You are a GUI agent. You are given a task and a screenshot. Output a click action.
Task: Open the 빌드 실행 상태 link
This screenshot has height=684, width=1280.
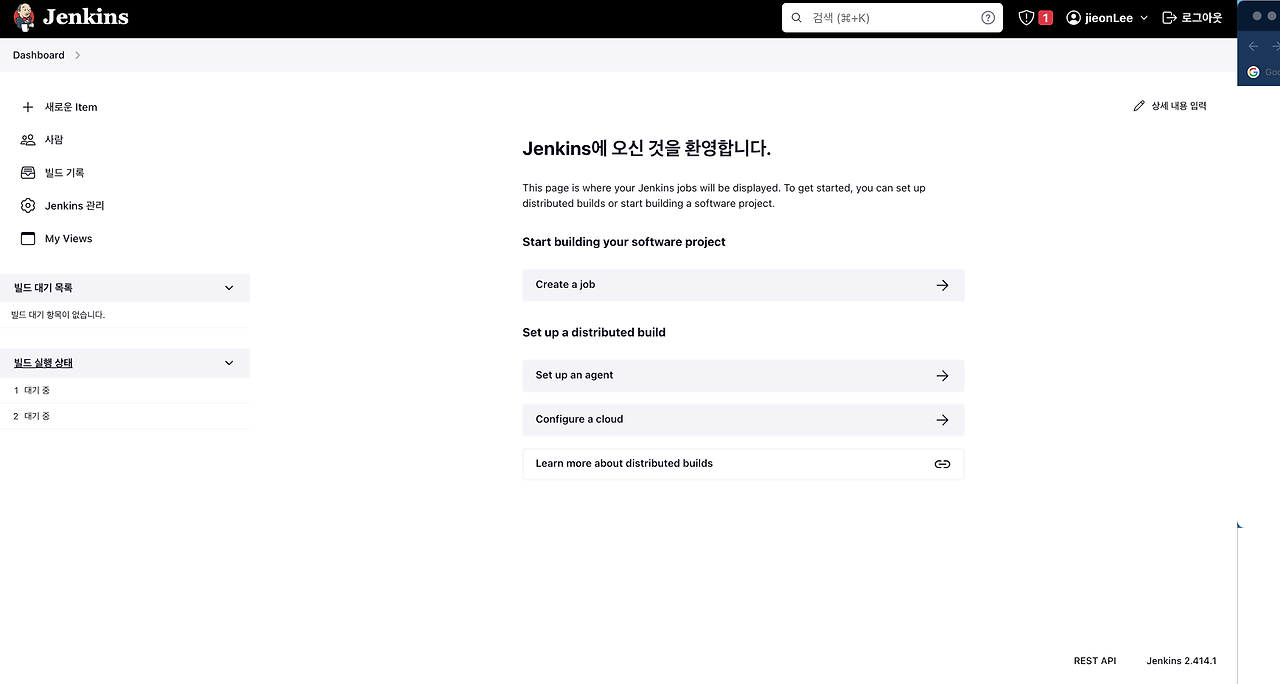(x=43, y=363)
